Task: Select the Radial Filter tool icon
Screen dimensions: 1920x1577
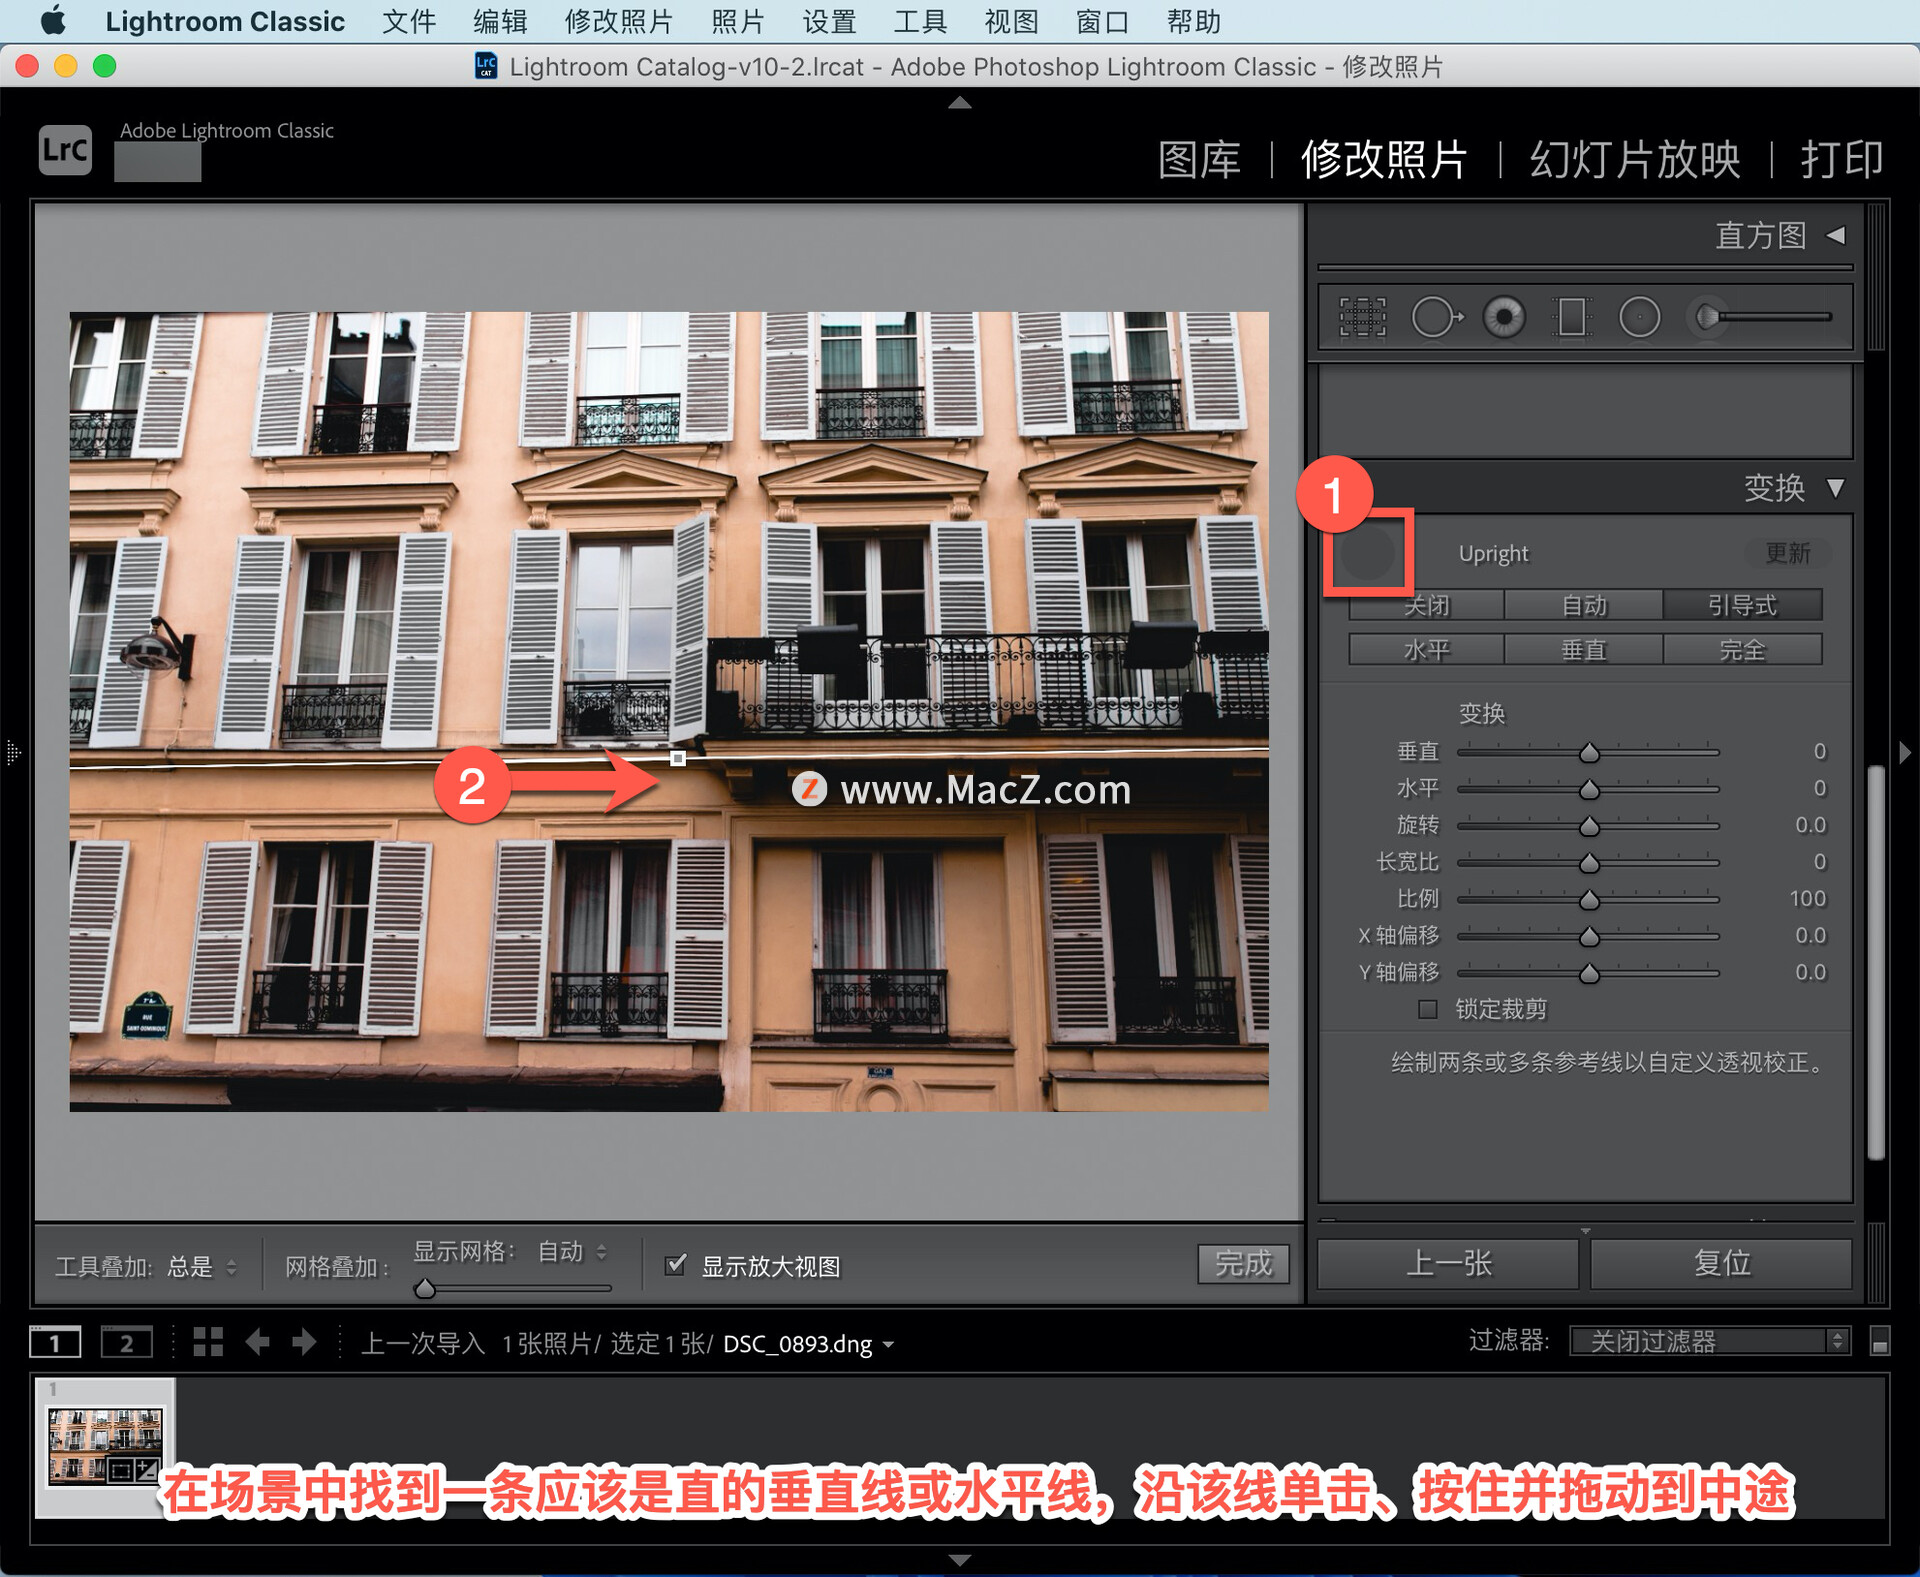Action: (x=1639, y=318)
